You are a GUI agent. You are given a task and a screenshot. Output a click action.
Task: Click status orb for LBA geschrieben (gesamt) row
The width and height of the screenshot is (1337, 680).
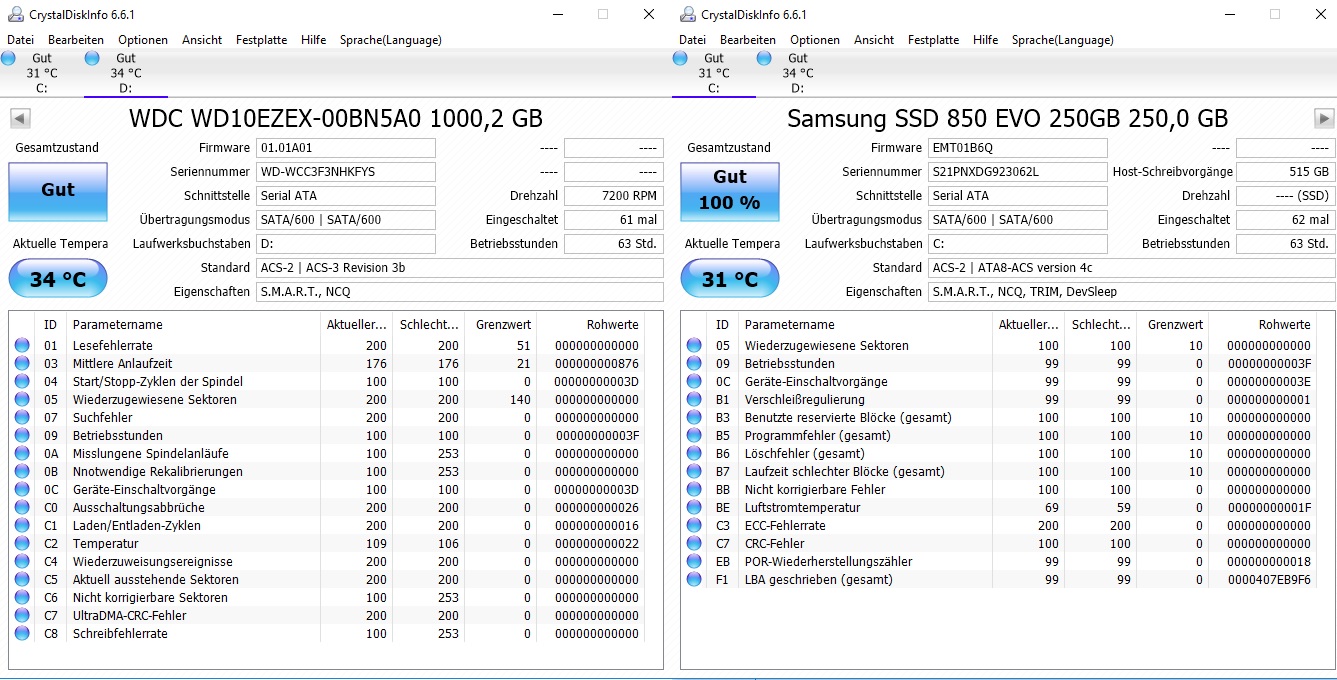pyautogui.click(x=694, y=580)
